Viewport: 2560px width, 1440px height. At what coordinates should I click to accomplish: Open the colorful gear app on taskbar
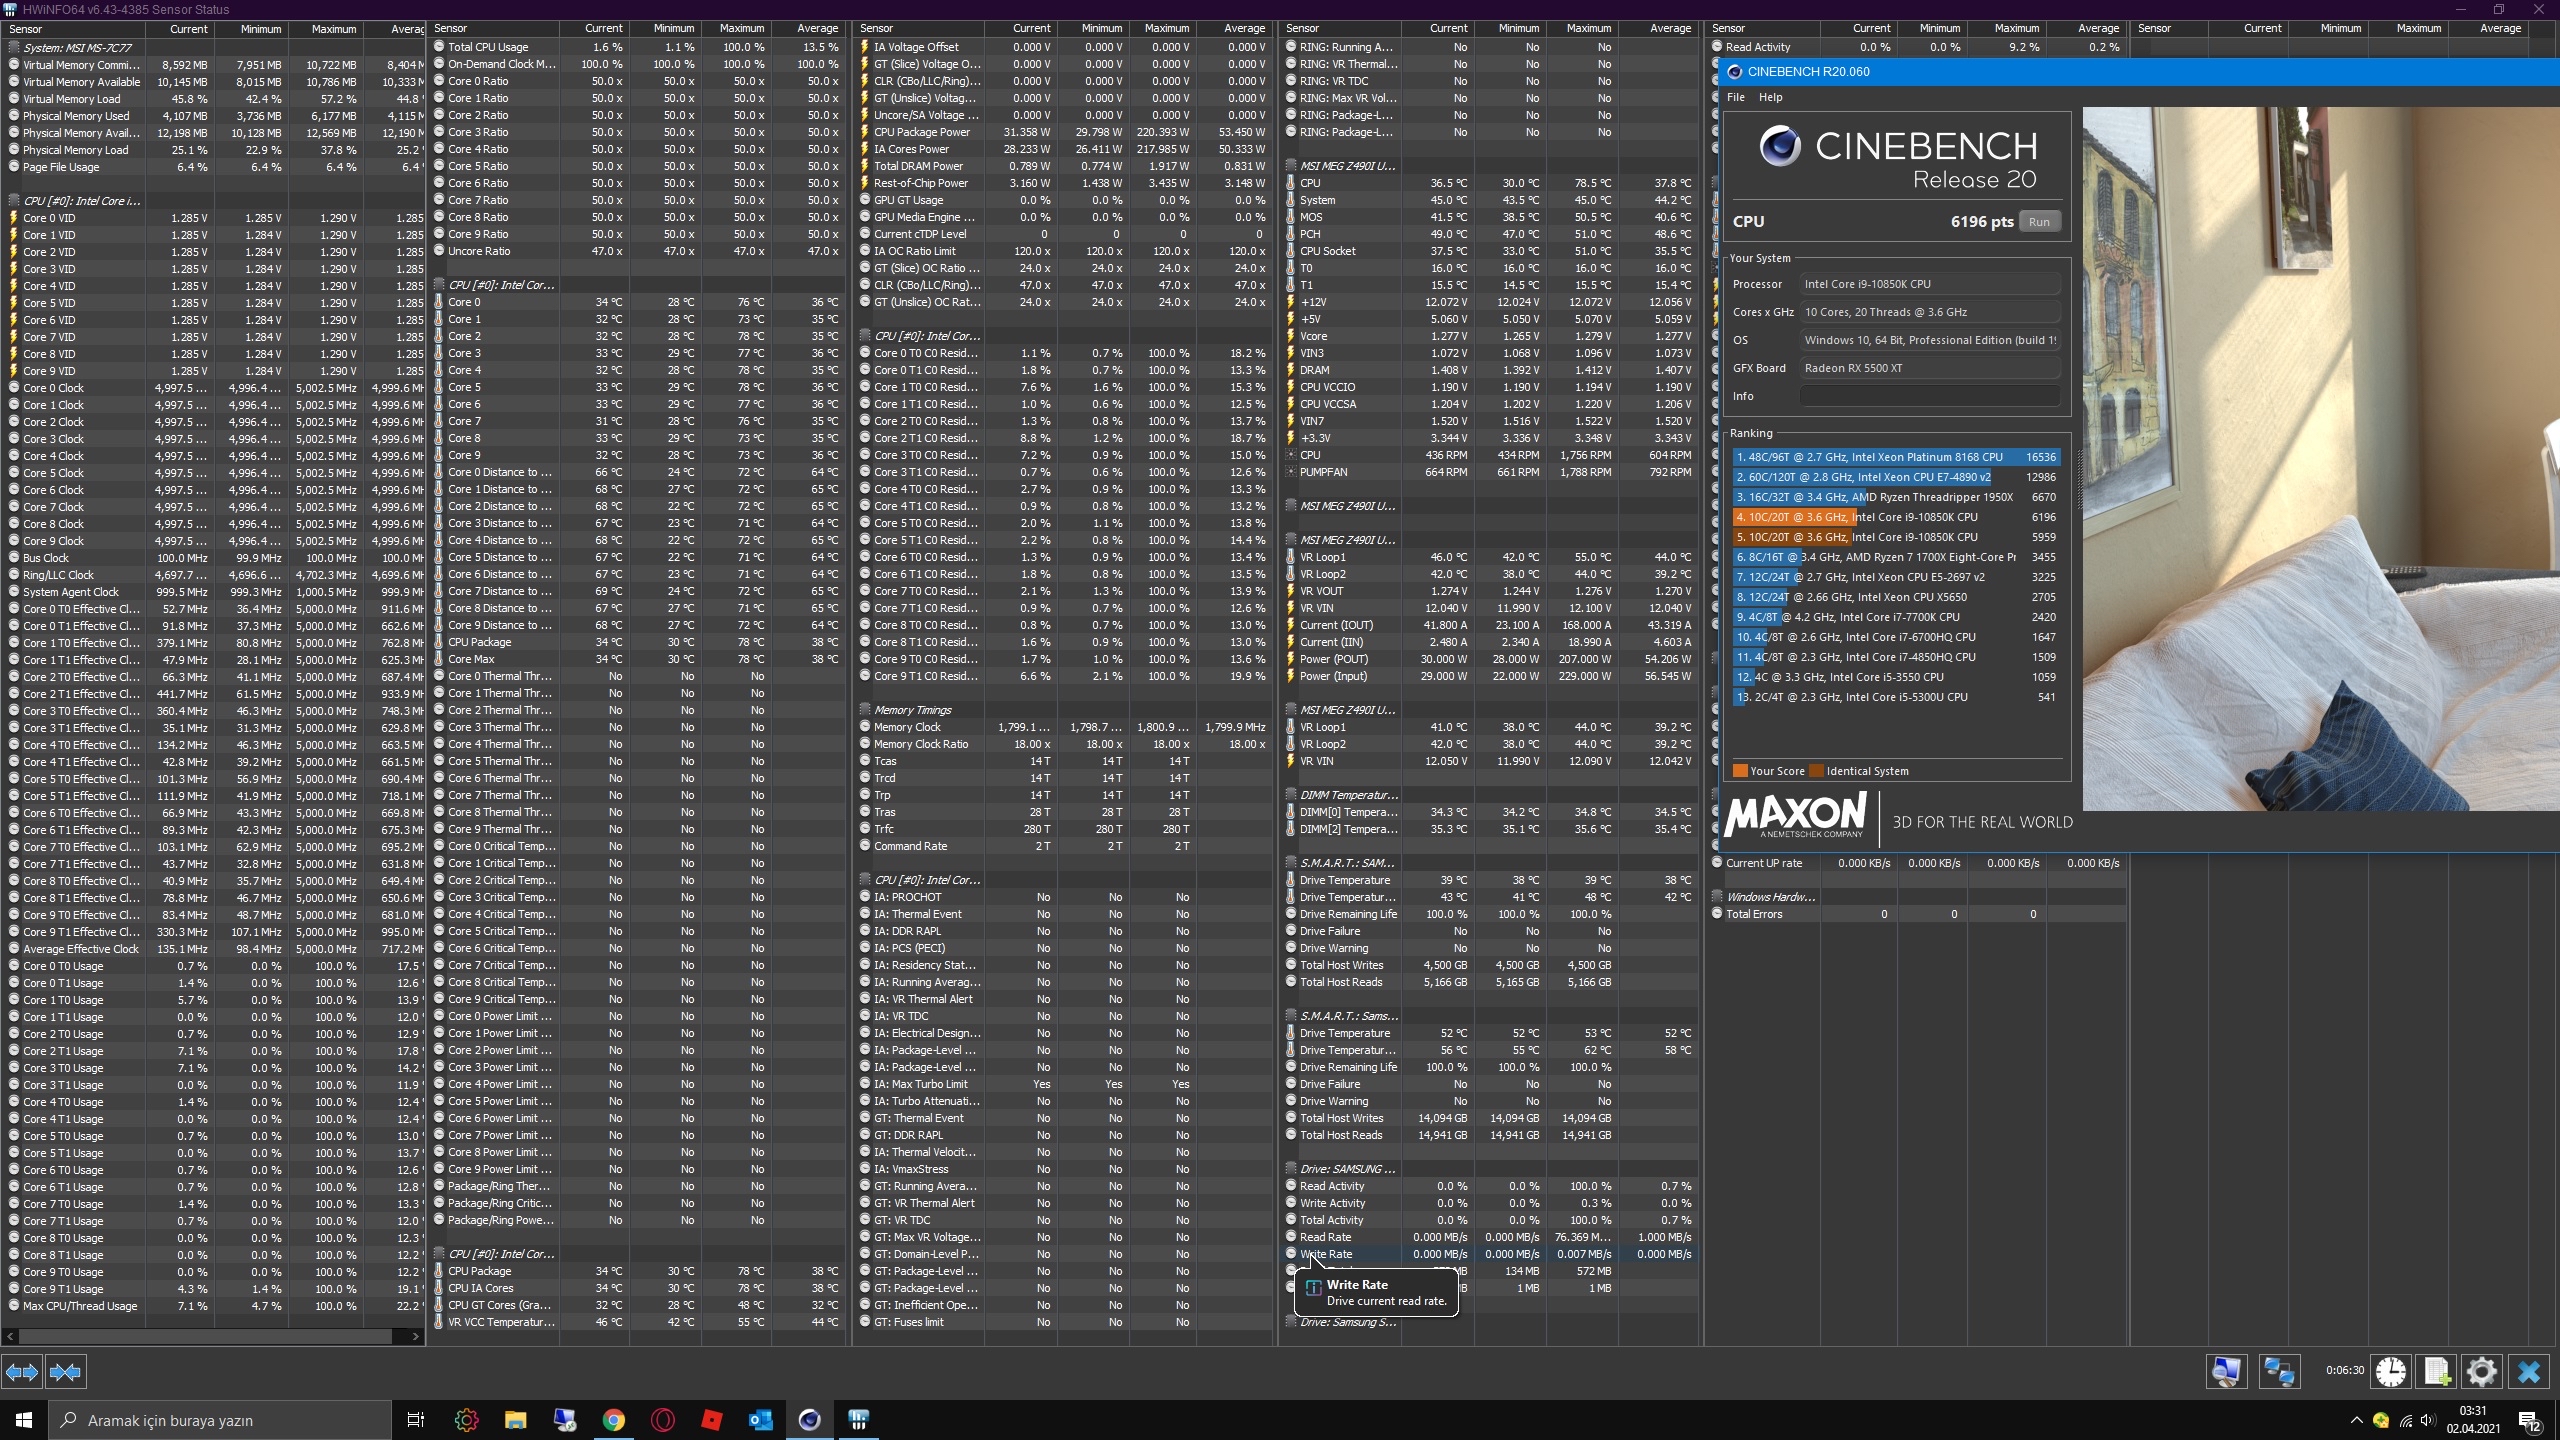click(x=466, y=1420)
